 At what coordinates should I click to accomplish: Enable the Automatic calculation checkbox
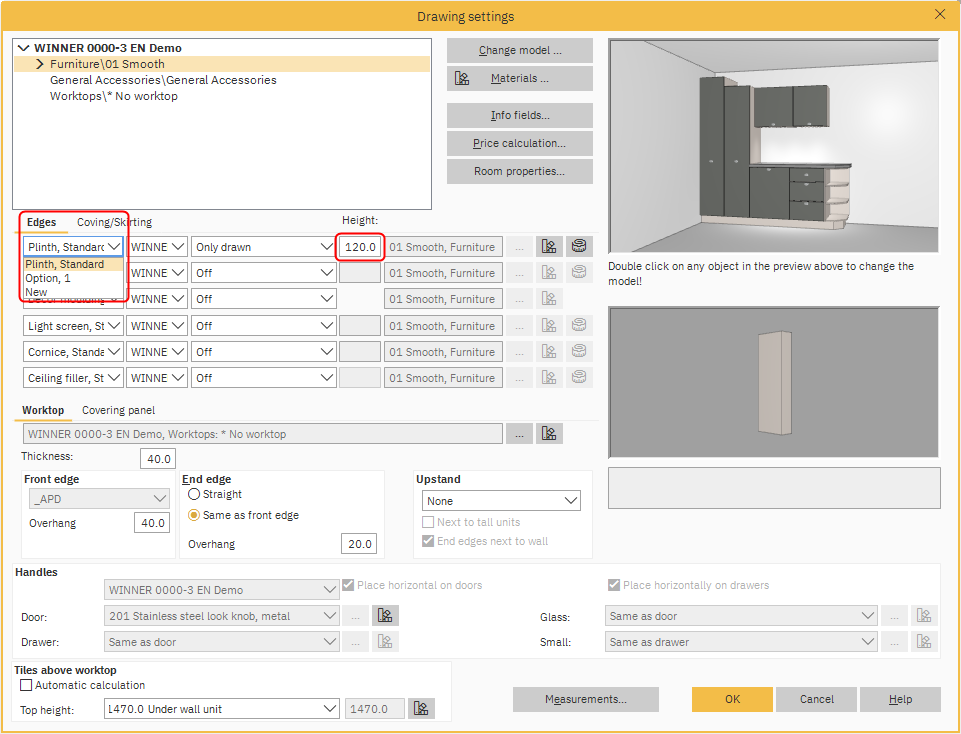coord(26,686)
